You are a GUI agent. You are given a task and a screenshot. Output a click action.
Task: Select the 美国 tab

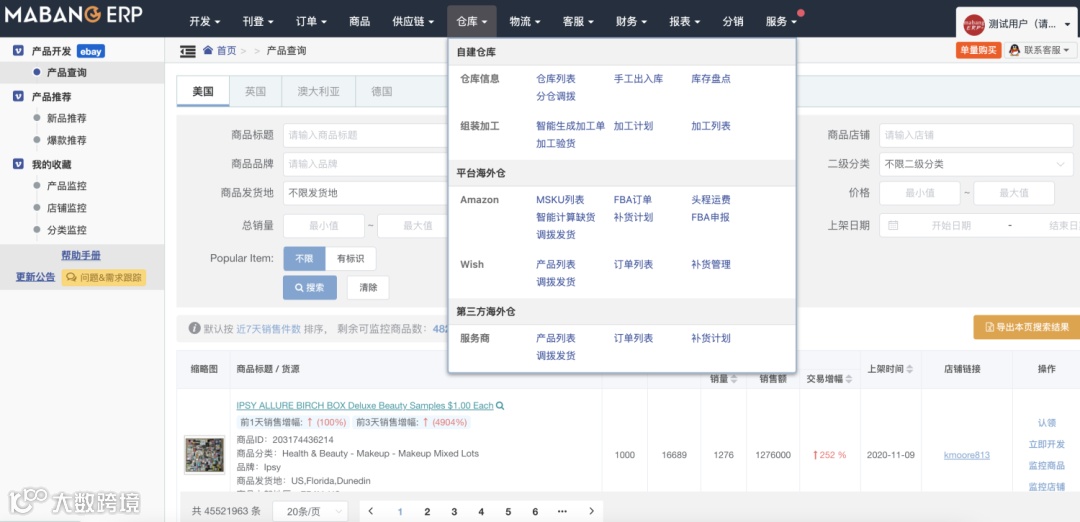point(203,91)
